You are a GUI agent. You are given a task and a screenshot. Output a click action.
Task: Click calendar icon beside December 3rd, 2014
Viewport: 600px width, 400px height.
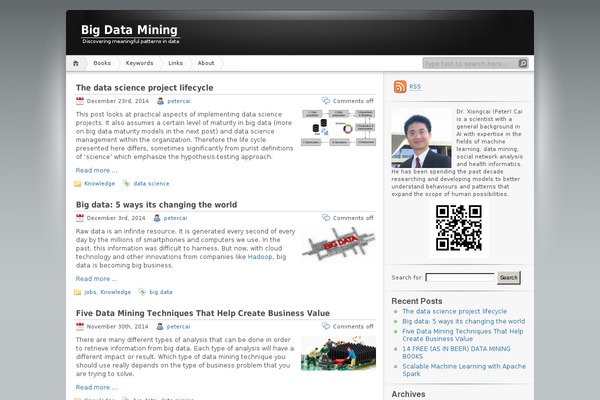tap(80, 218)
